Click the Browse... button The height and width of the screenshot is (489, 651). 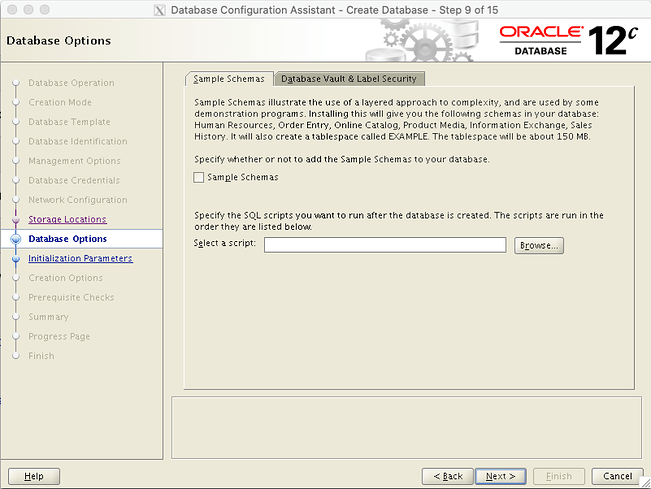[x=539, y=245]
